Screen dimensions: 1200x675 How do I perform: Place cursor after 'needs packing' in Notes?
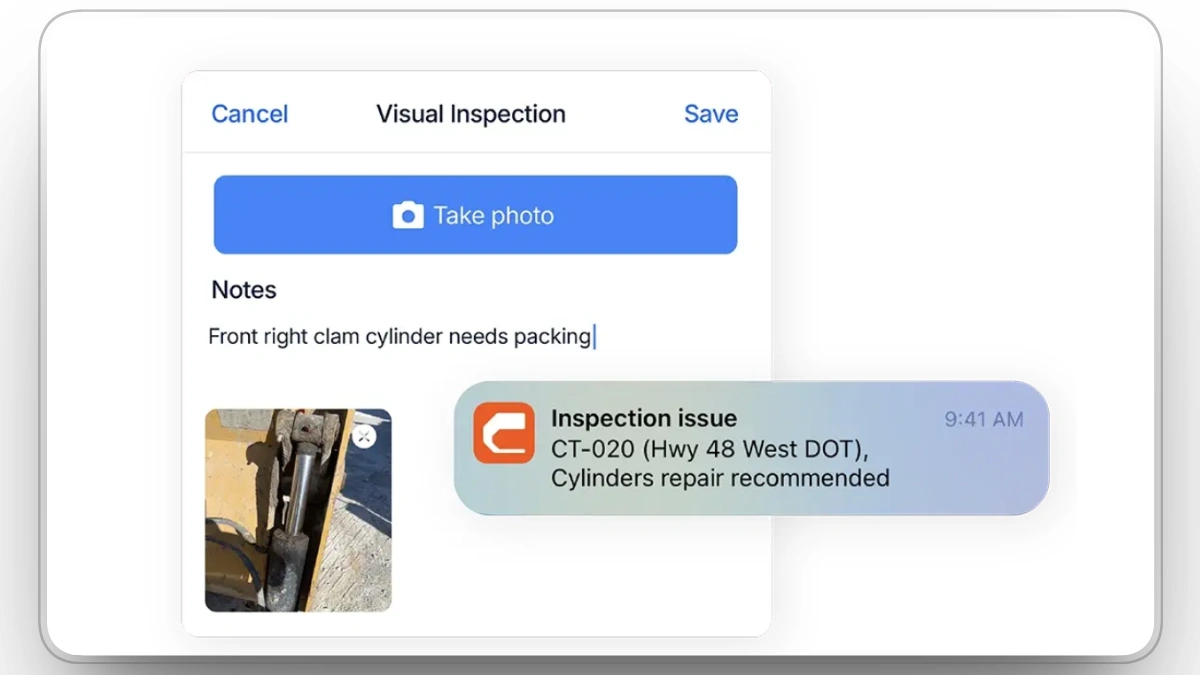[593, 336]
